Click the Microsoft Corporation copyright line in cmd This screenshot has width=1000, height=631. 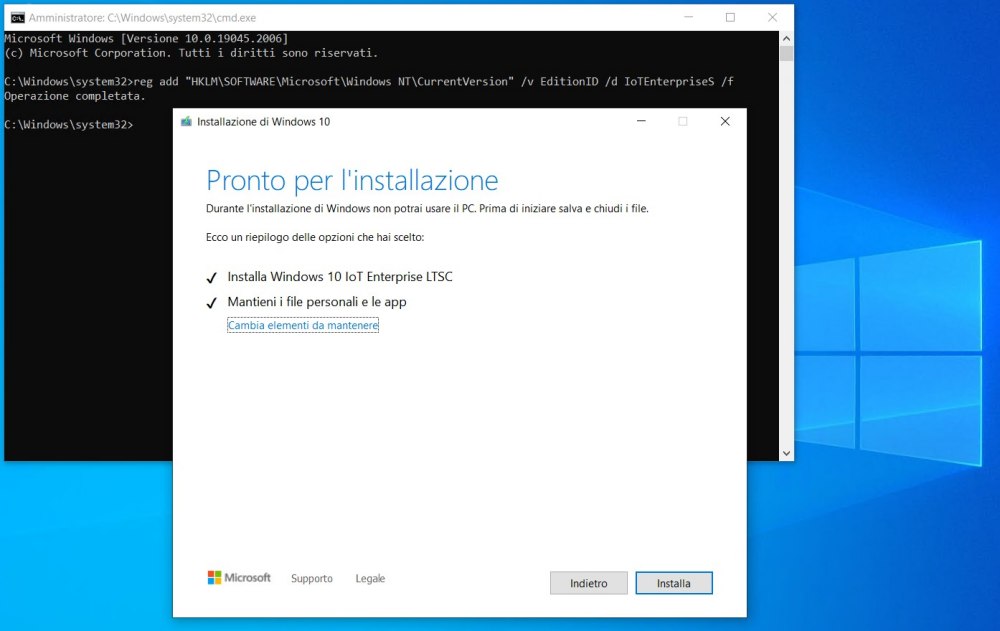pyautogui.click(x=191, y=53)
